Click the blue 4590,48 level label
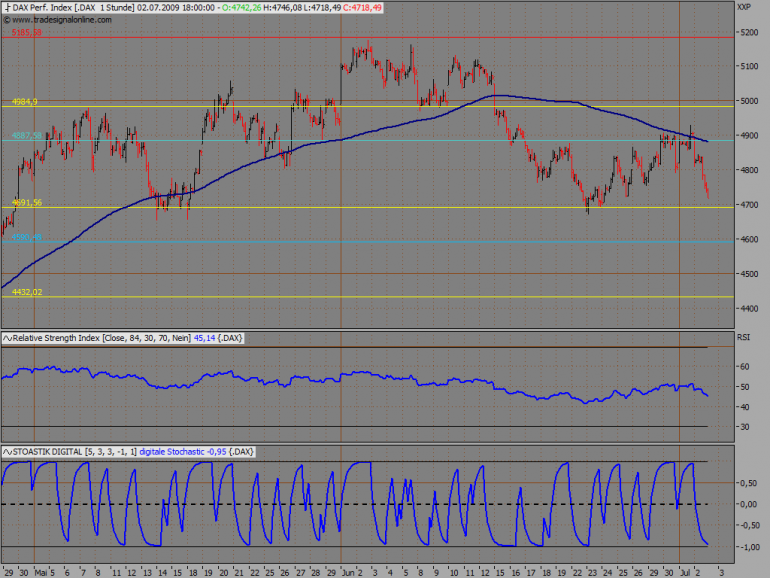This screenshot has width=770, height=578. coord(27,237)
